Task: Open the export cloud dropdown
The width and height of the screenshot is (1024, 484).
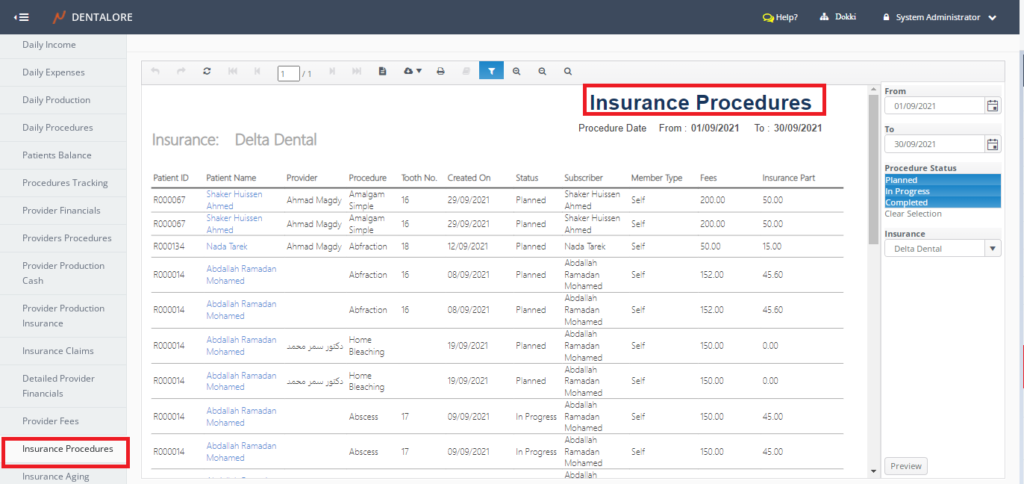Action: (412, 71)
